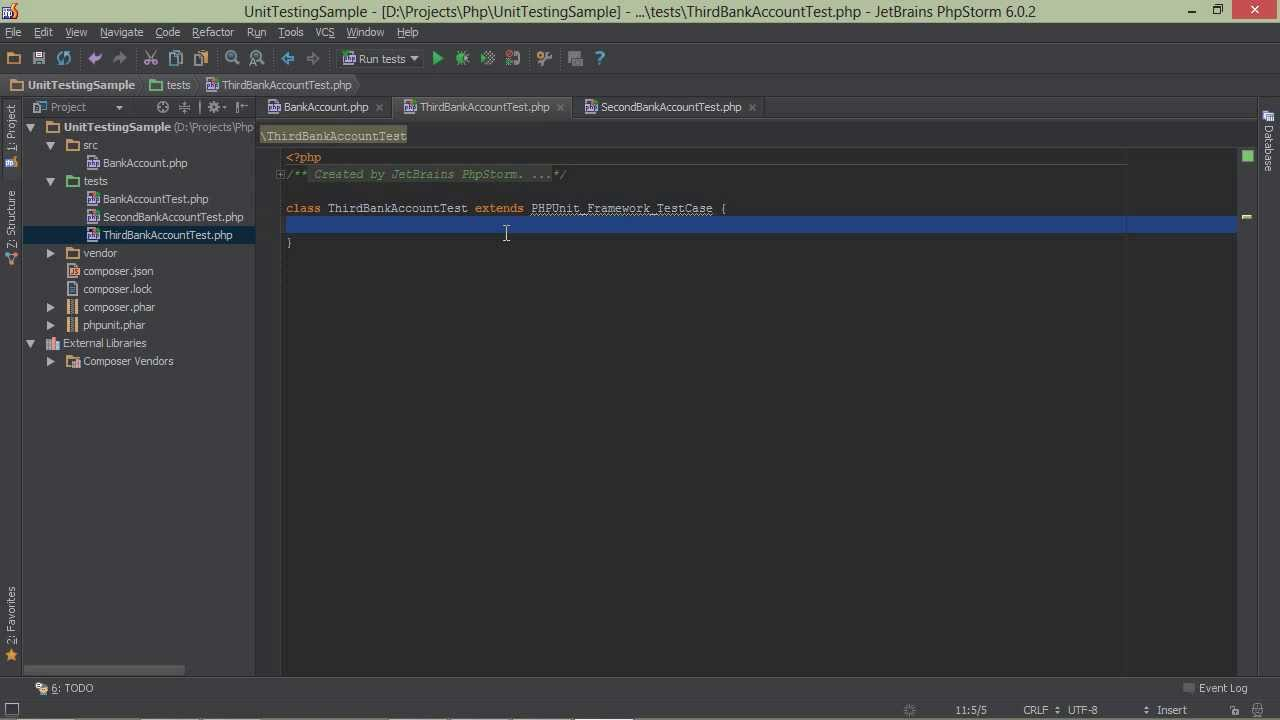Click Collapse All in Project panel
Viewport: 1280px width, 720px height.
184,107
